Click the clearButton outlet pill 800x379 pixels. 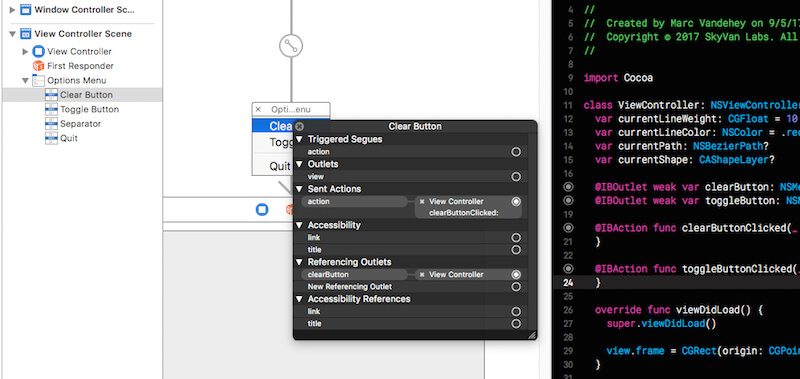click(x=355, y=274)
